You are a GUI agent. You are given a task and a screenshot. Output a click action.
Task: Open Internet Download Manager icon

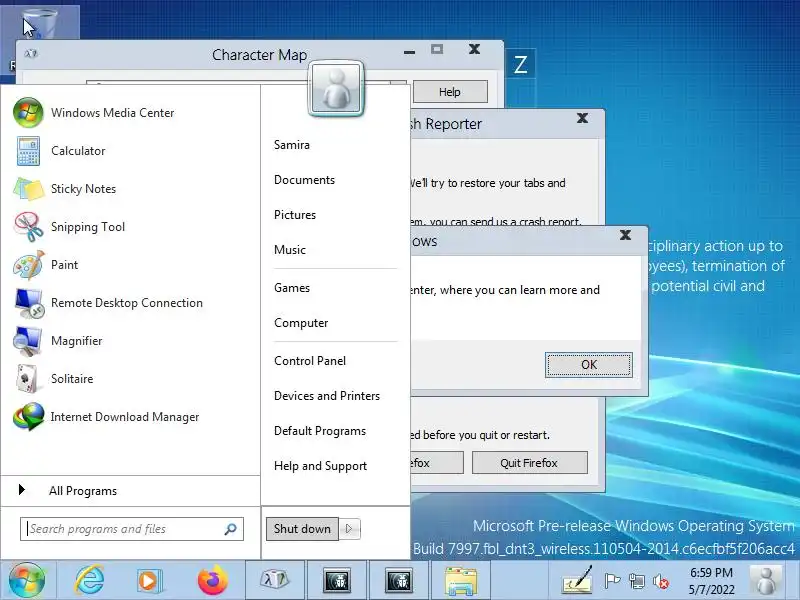(28, 417)
